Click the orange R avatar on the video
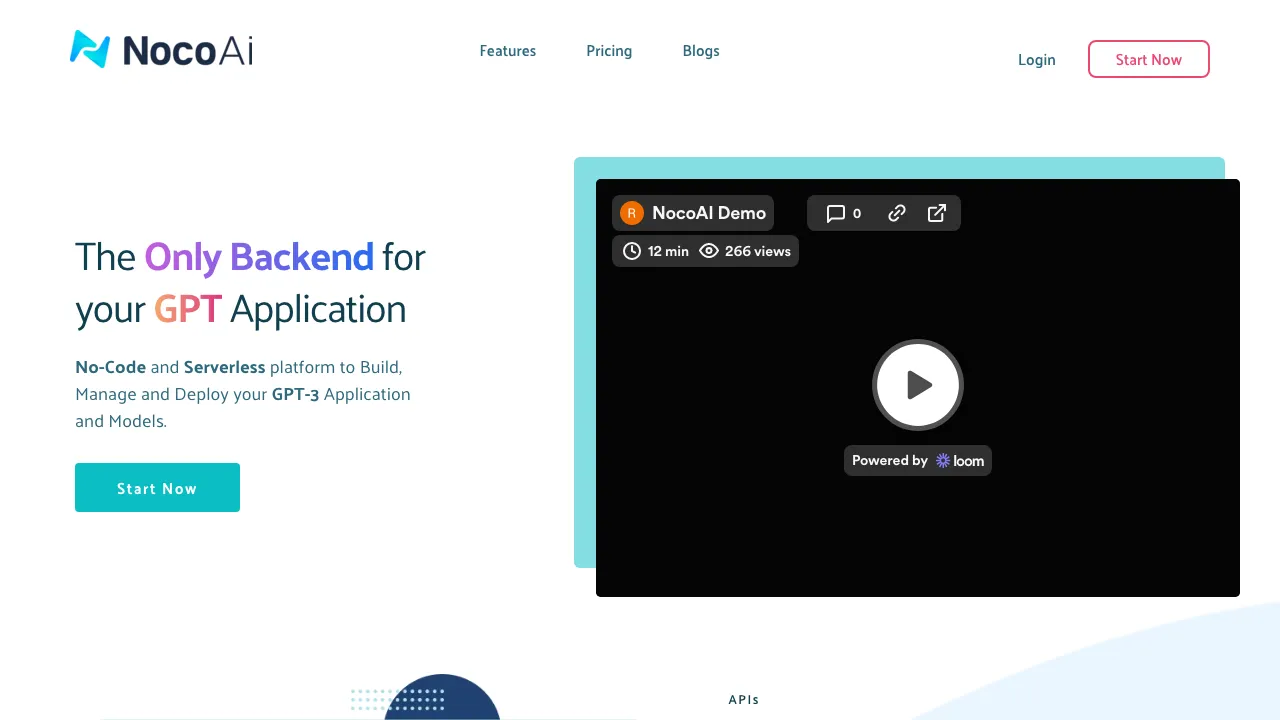Image resolution: width=1280 pixels, height=720 pixels. (631, 213)
